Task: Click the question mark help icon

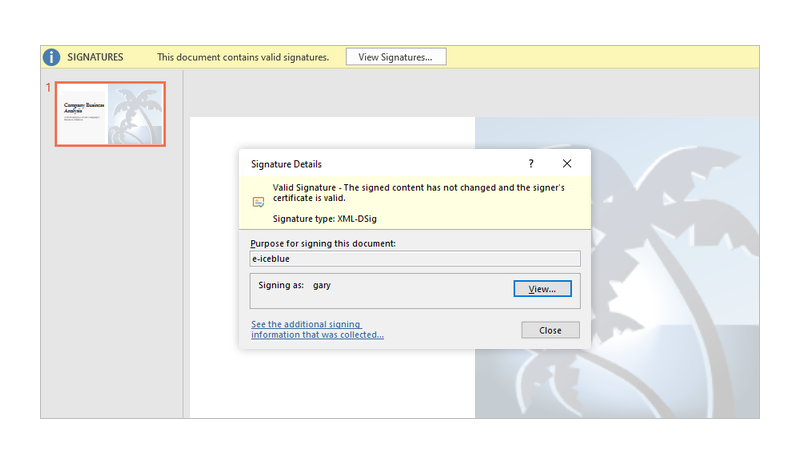Action: [530, 163]
